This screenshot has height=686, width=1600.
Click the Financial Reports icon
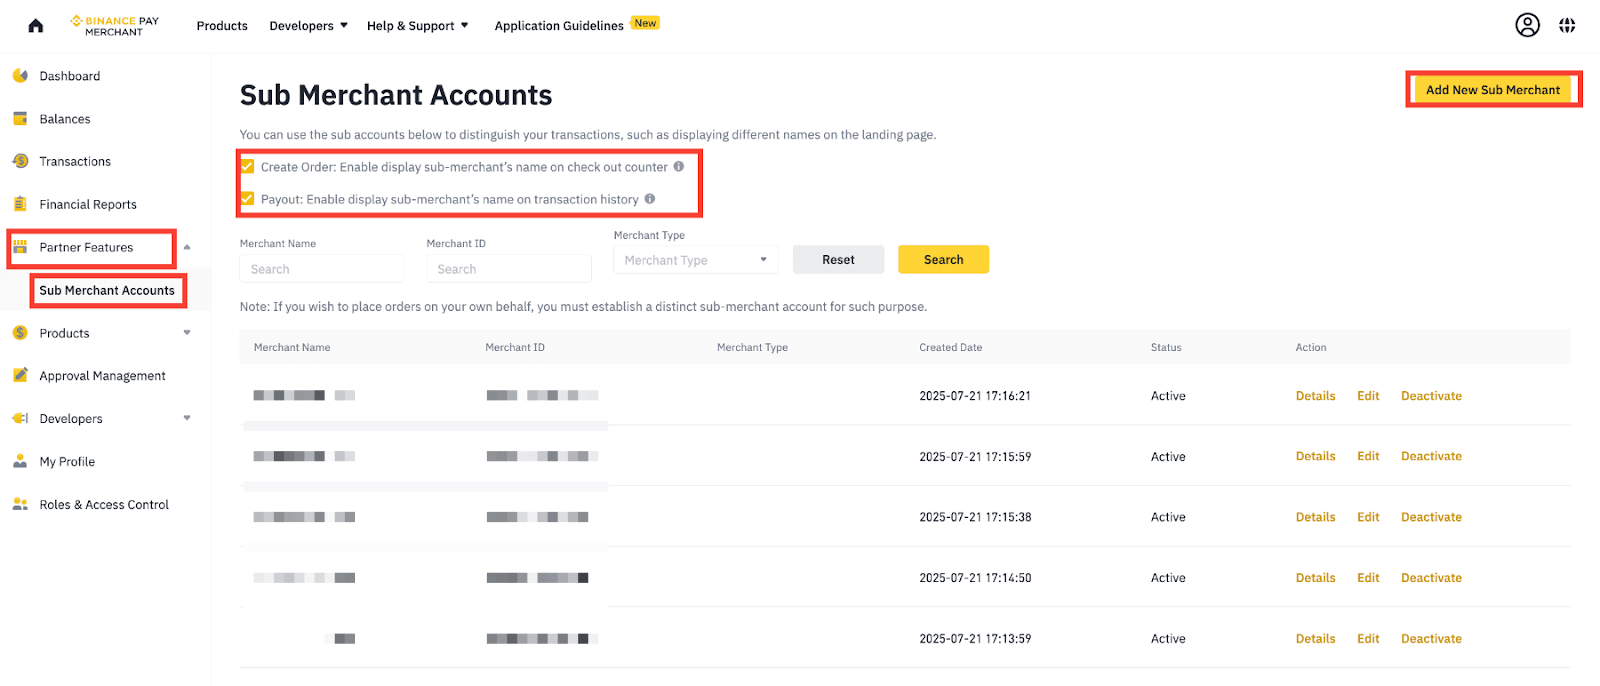coord(20,204)
